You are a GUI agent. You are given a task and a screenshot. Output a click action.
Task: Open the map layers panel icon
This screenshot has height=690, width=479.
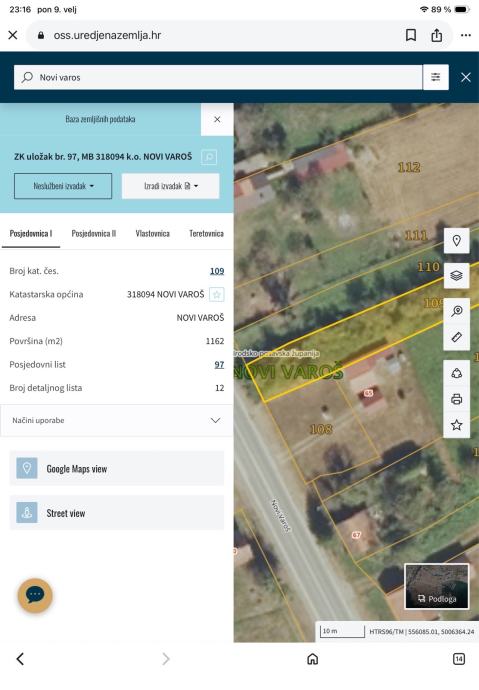[x=457, y=276]
